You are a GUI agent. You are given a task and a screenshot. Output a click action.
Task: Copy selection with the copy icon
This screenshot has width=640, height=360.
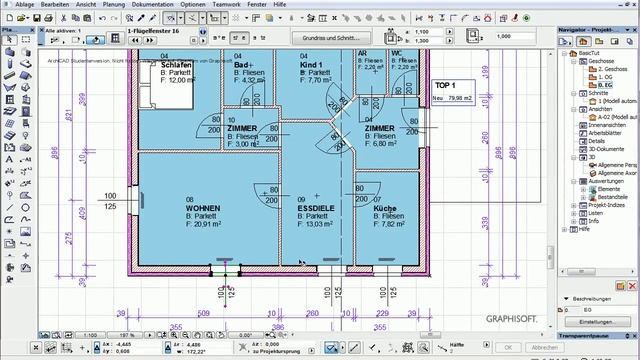76,18
